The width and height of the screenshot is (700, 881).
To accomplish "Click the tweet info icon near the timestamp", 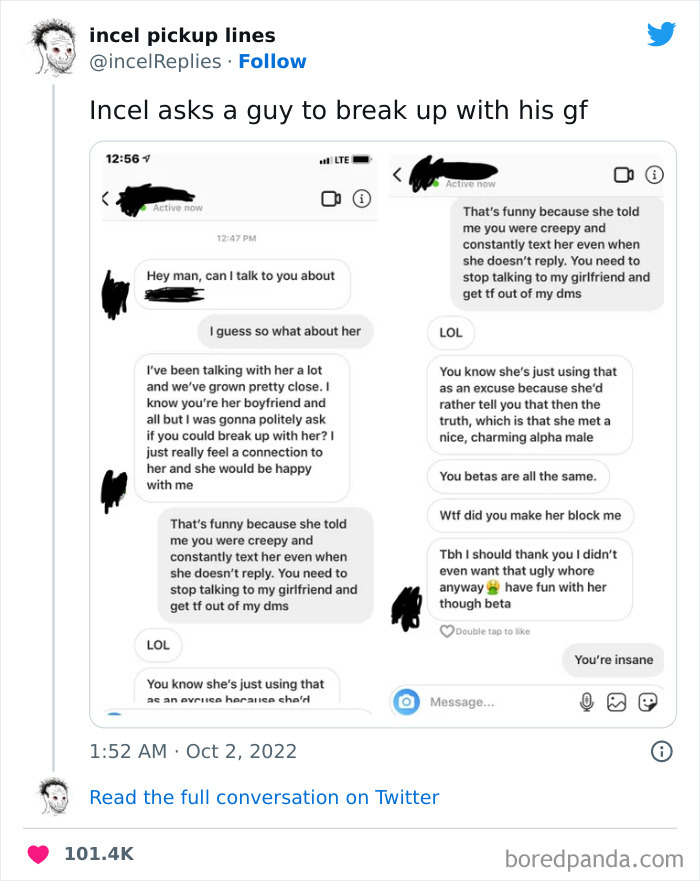I will 661,748.
